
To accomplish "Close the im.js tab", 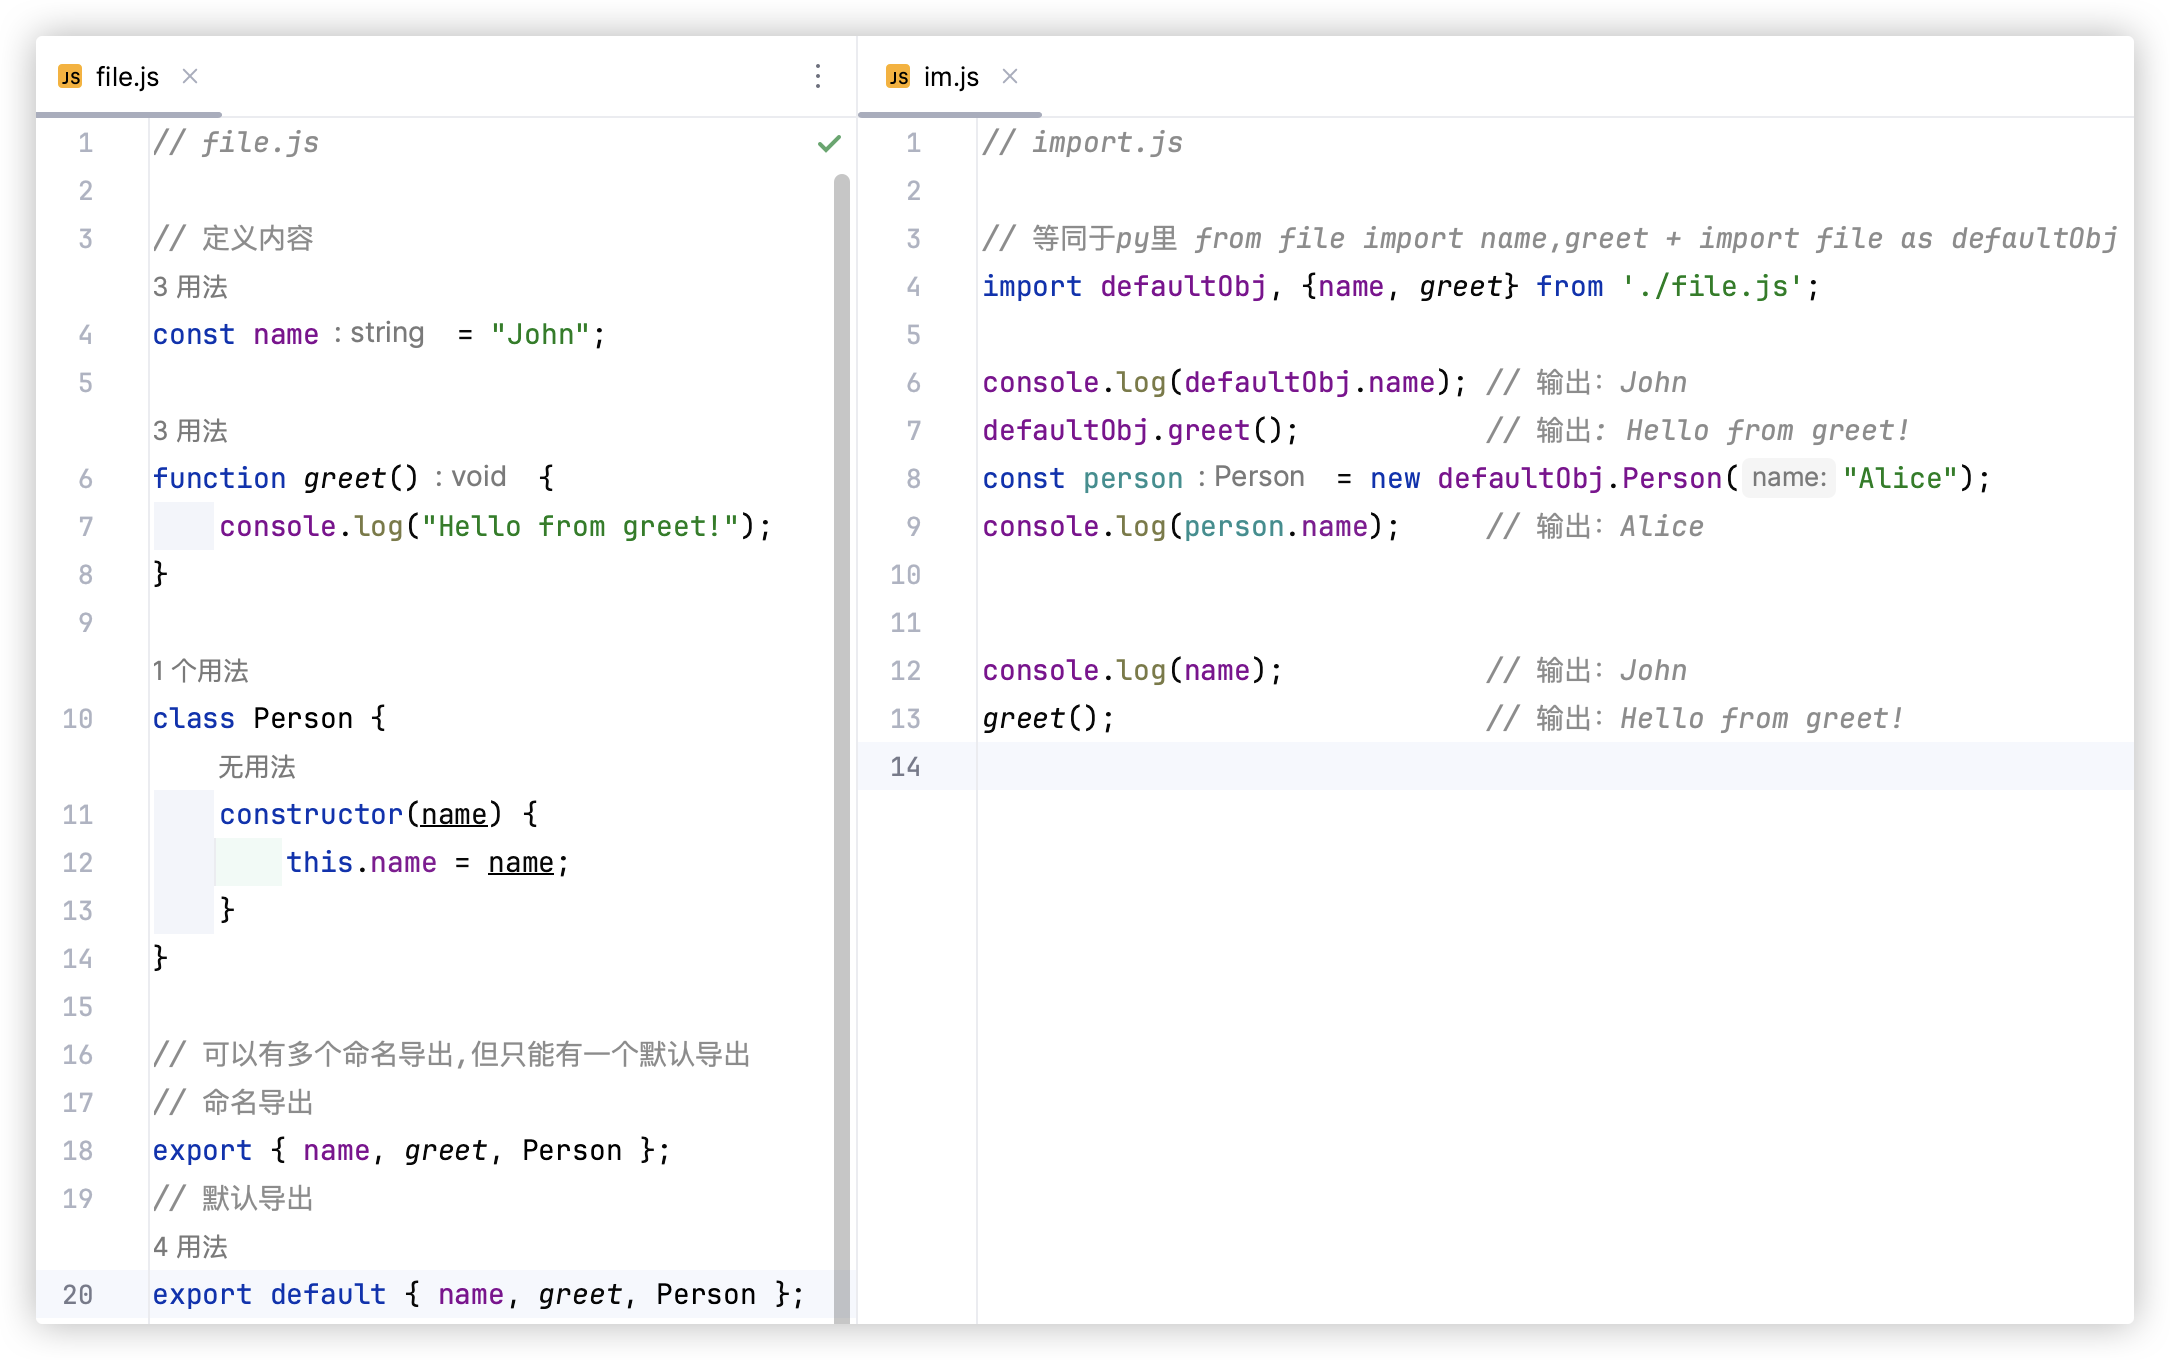I will tap(1010, 76).
